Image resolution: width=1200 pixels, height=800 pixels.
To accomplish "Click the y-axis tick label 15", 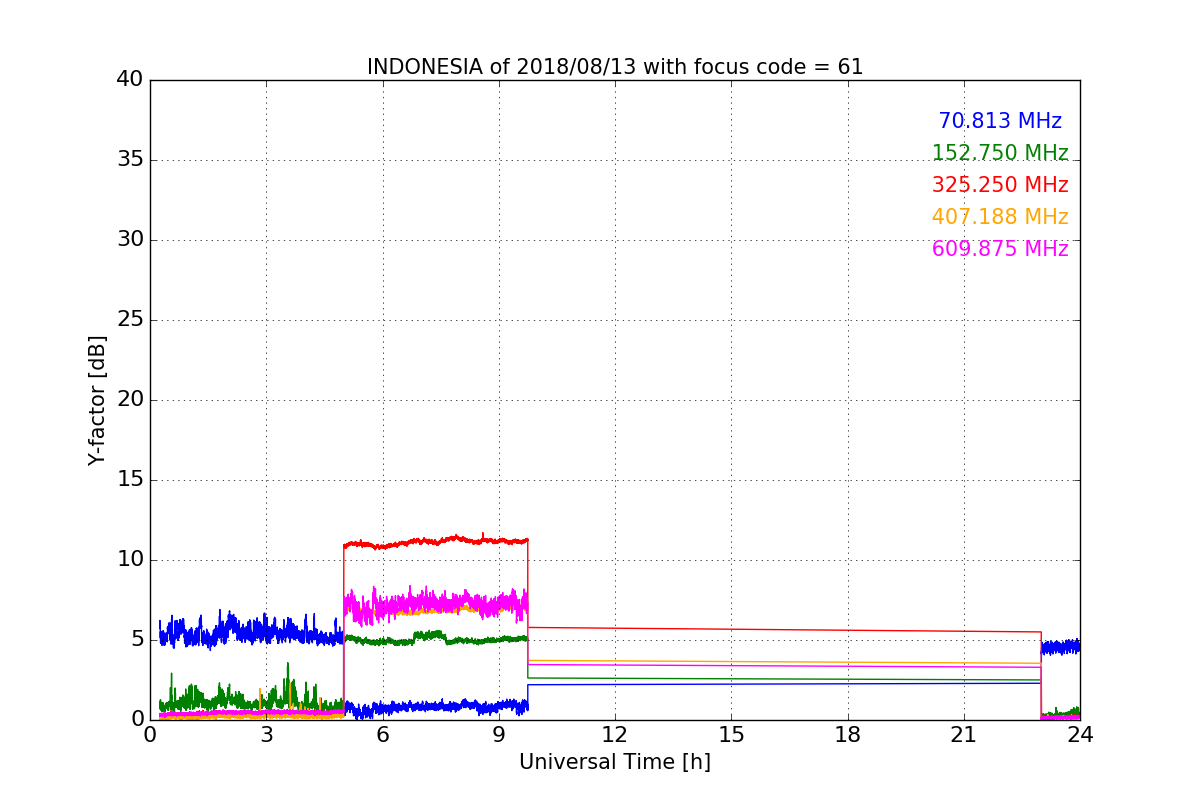I will click(x=129, y=479).
